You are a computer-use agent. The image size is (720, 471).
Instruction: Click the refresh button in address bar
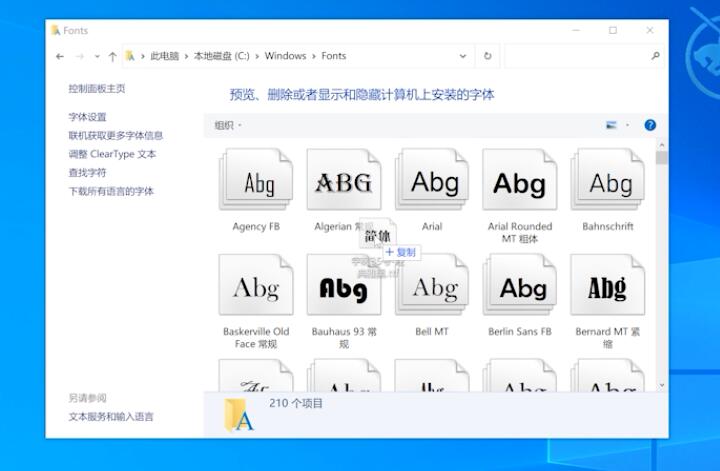point(488,56)
